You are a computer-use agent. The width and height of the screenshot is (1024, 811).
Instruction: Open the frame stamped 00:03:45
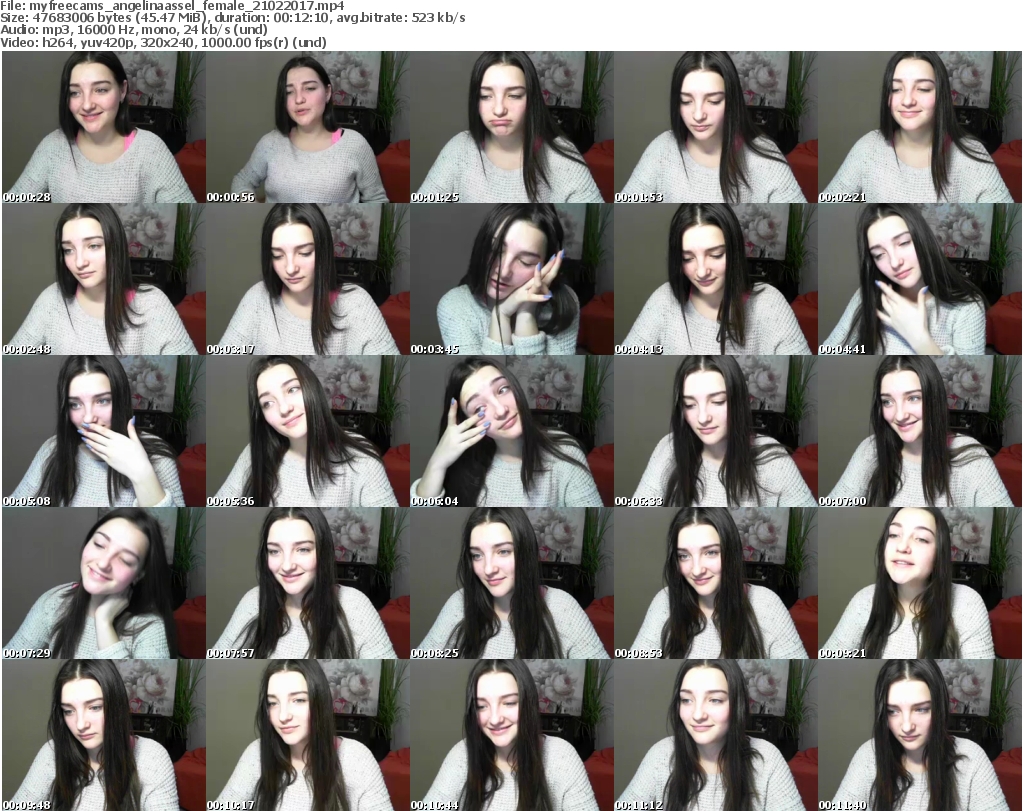[x=511, y=279]
